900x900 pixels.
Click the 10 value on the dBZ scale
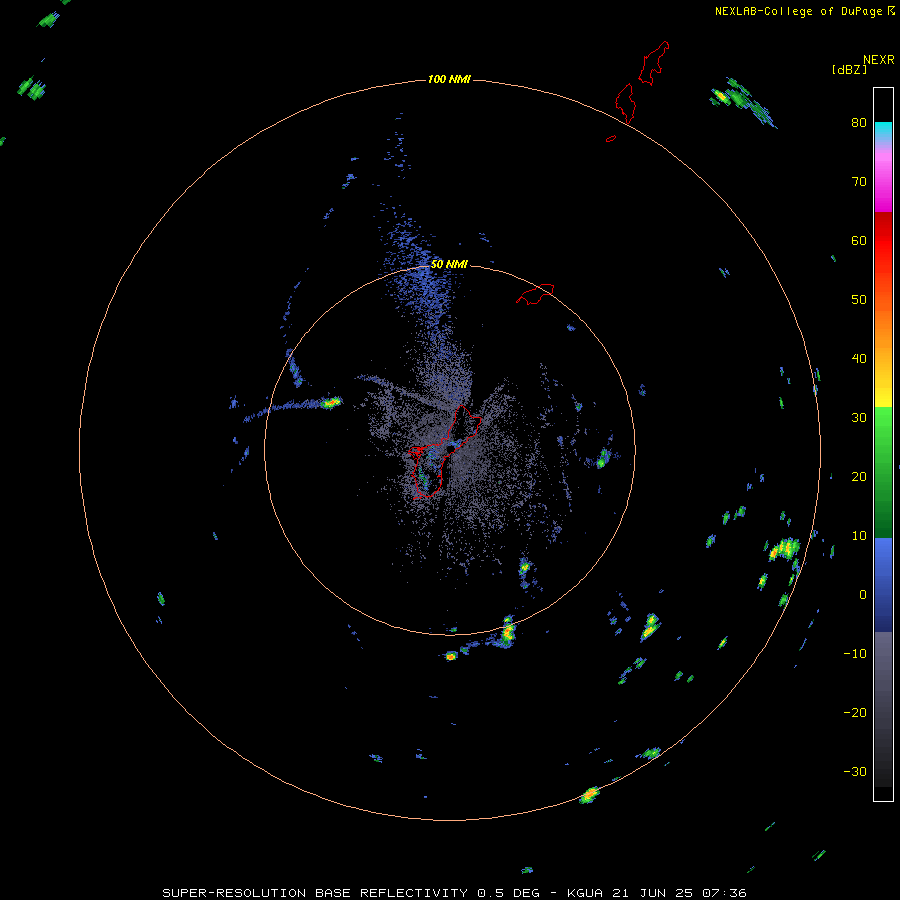859,536
